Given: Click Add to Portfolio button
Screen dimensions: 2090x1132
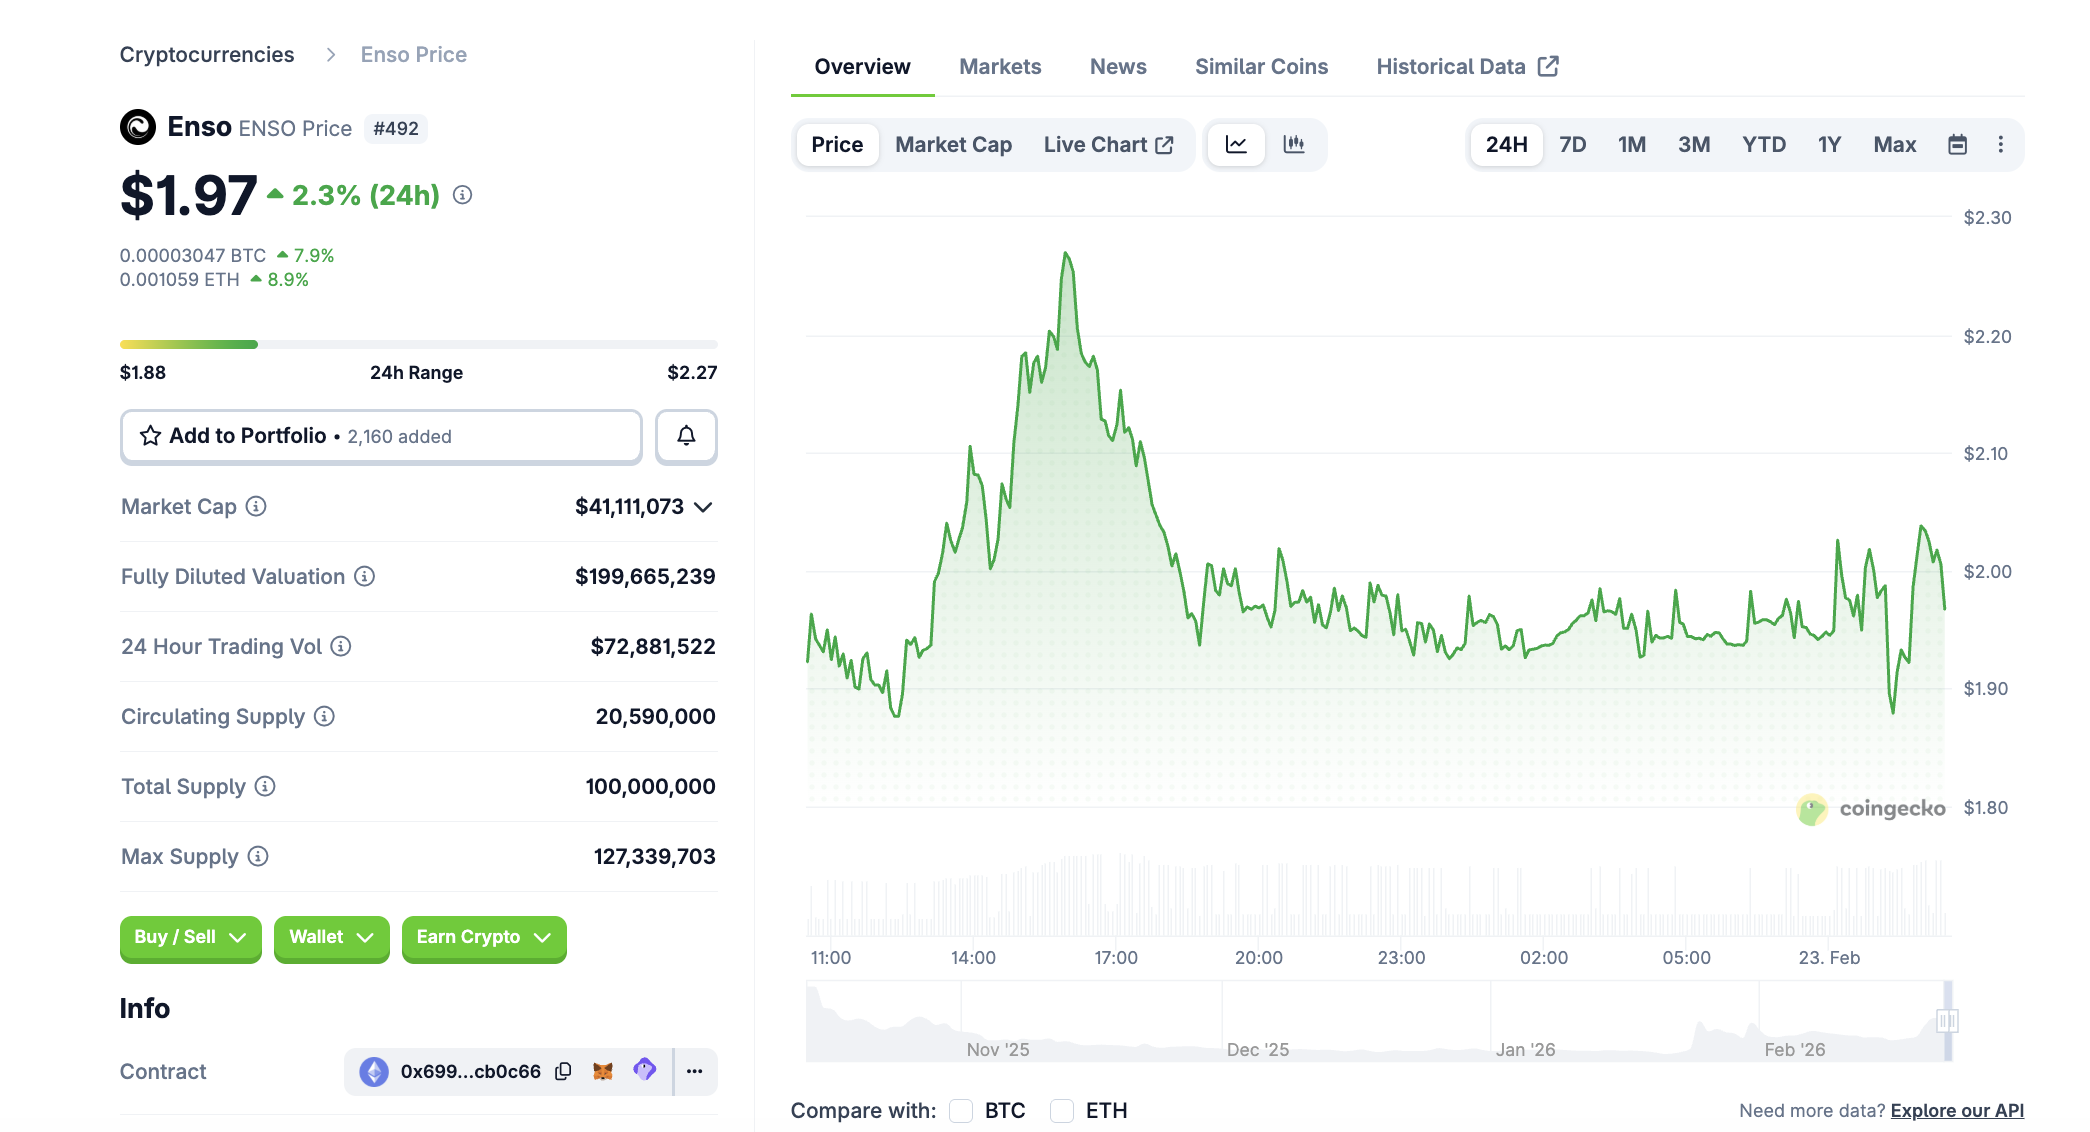Looking at the screenshot, I should pos(381,436).
